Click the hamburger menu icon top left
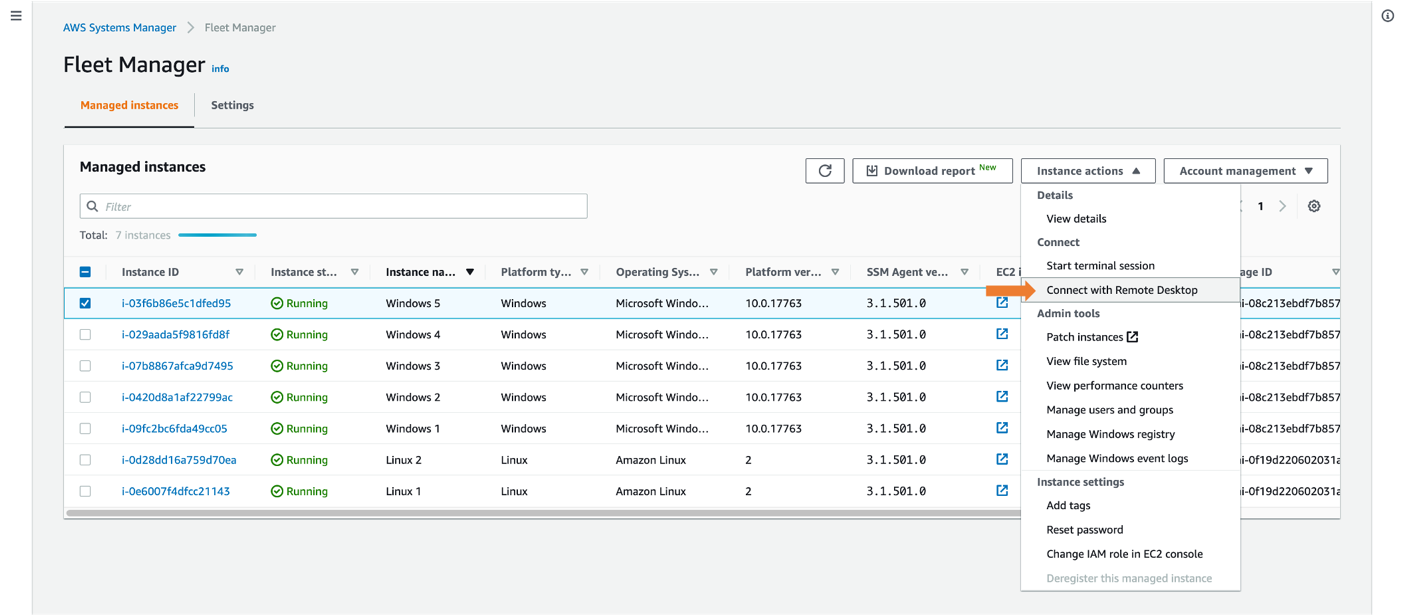The image size is (1404, 615). click(16, 15)
